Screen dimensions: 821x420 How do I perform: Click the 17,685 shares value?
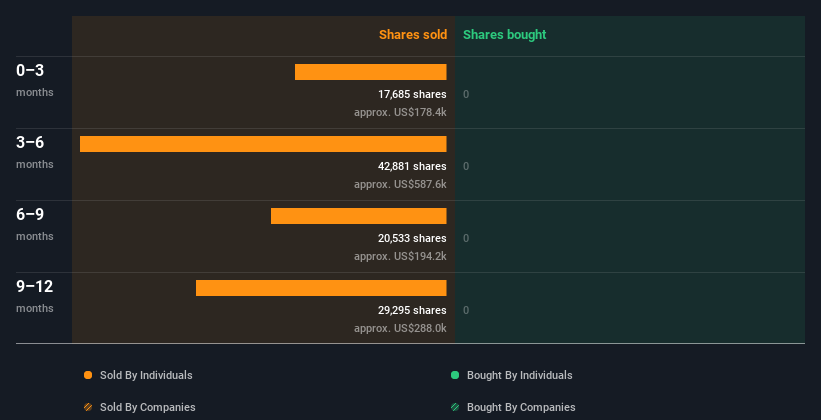tap(412, 94)
